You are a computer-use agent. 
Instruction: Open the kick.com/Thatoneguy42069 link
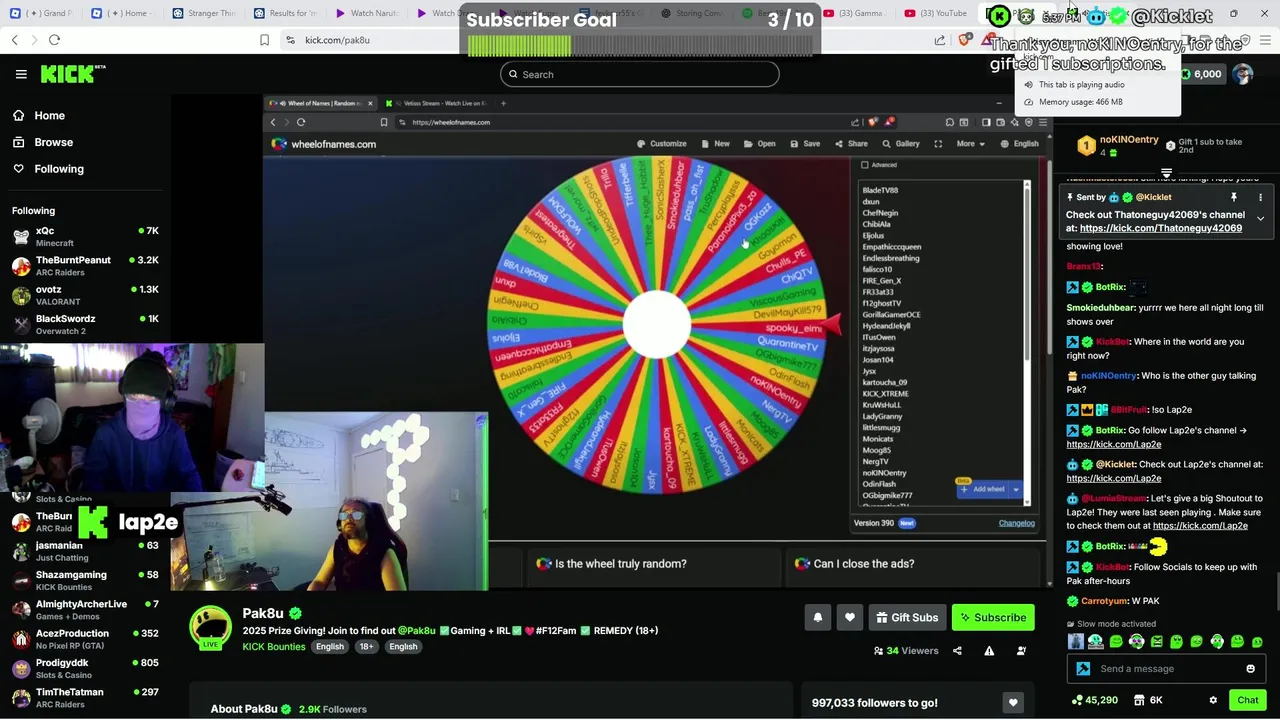tap(1161, 228)
